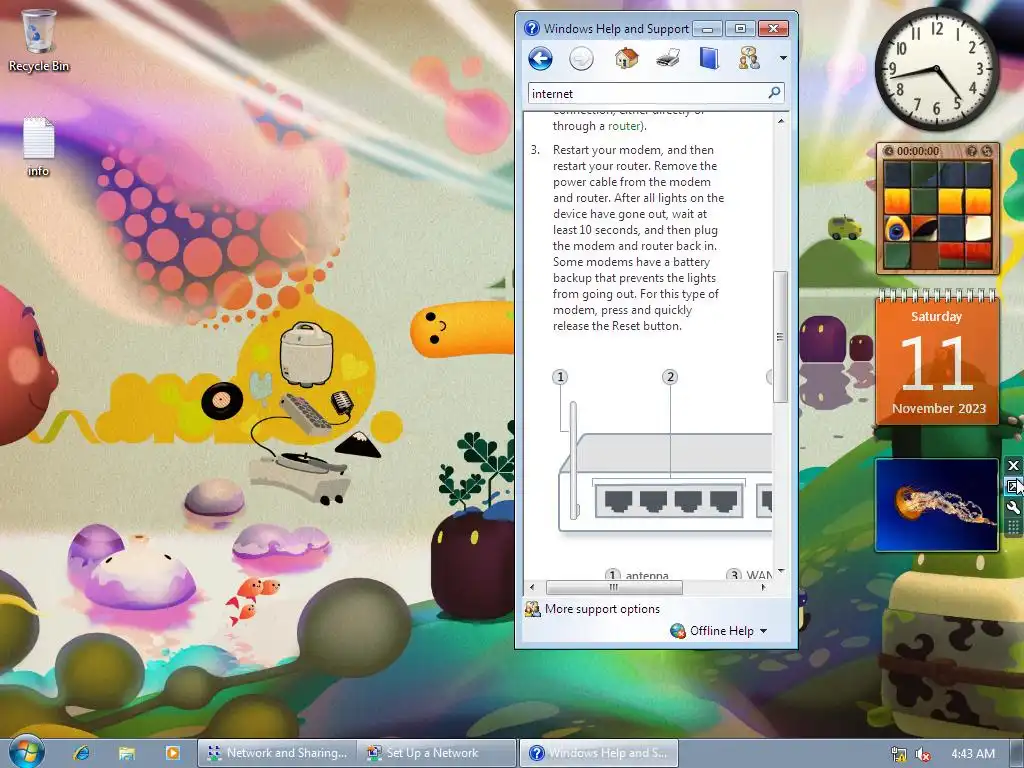Click the analog Clock gadget

point(936,69)
